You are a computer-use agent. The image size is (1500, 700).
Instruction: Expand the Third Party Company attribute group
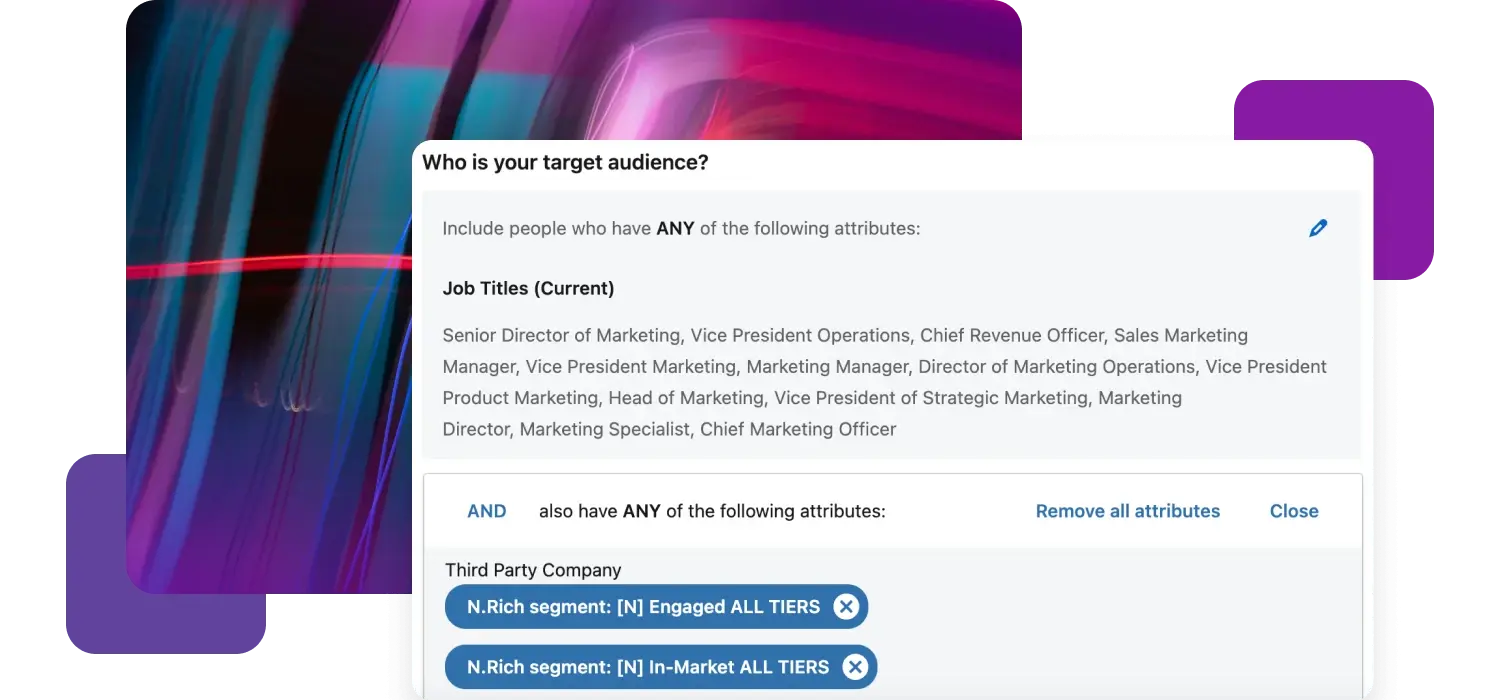coord(533,570)
